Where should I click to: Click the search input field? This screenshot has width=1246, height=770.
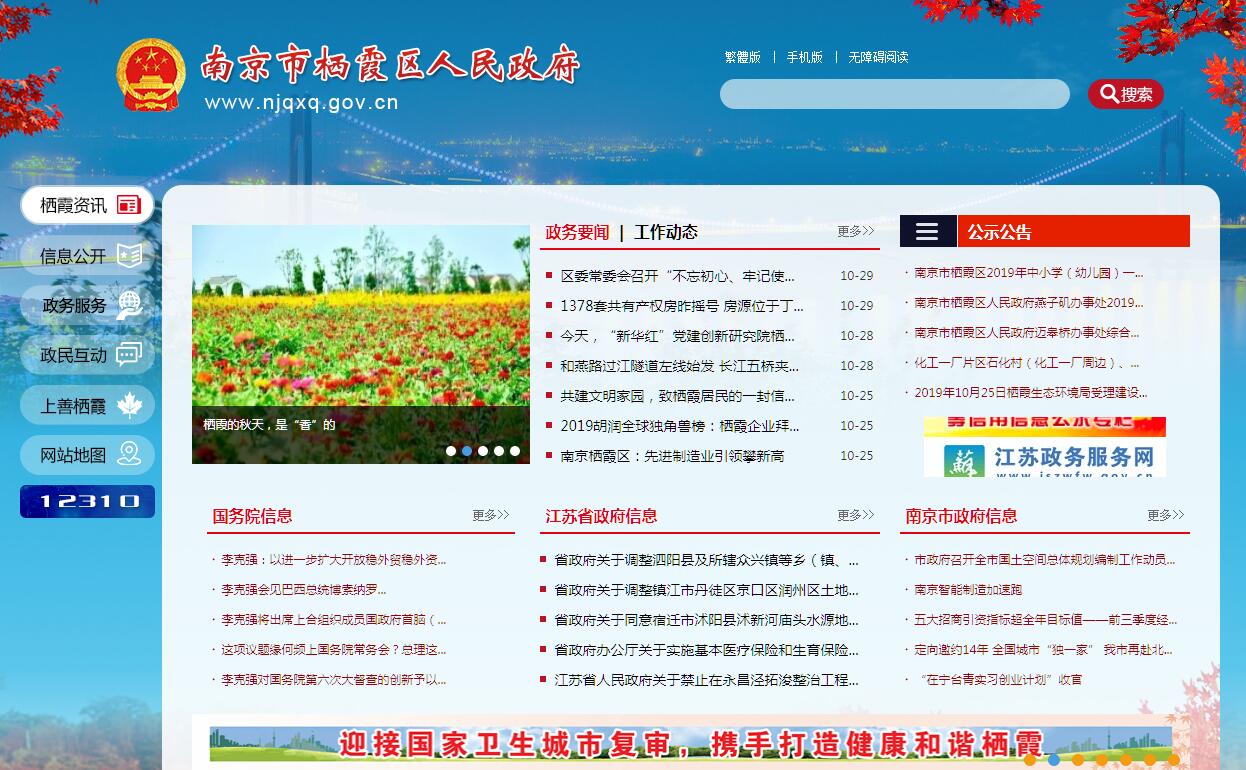(894, 94)
